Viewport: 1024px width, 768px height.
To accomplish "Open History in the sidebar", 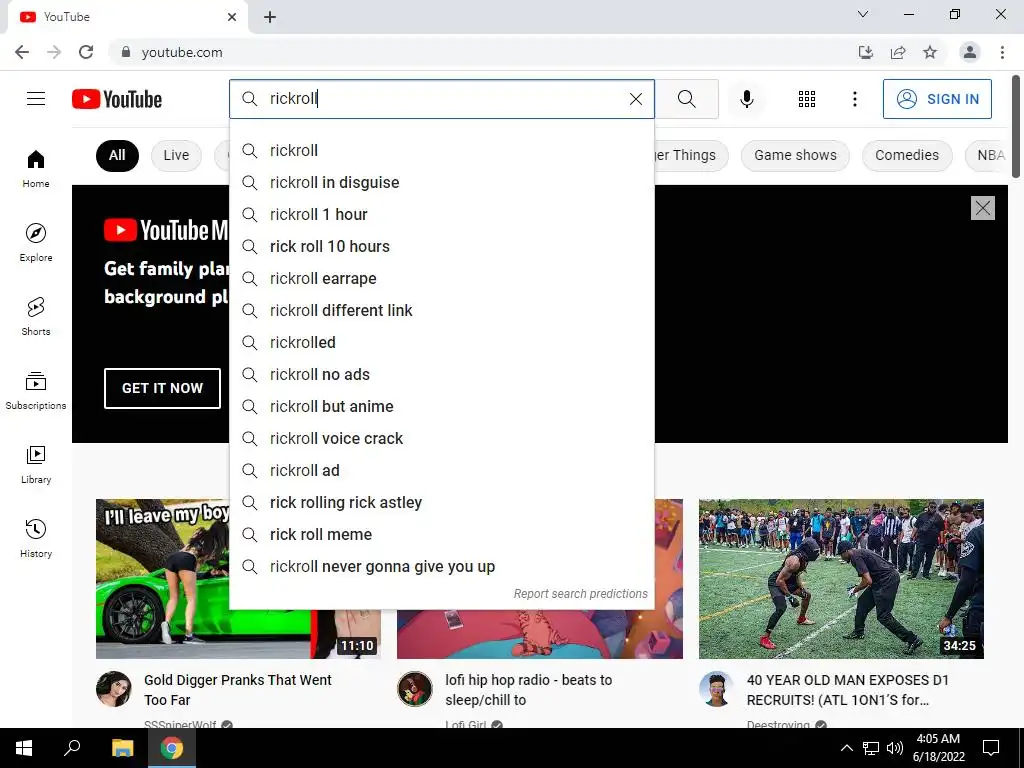I will point(36,537).
